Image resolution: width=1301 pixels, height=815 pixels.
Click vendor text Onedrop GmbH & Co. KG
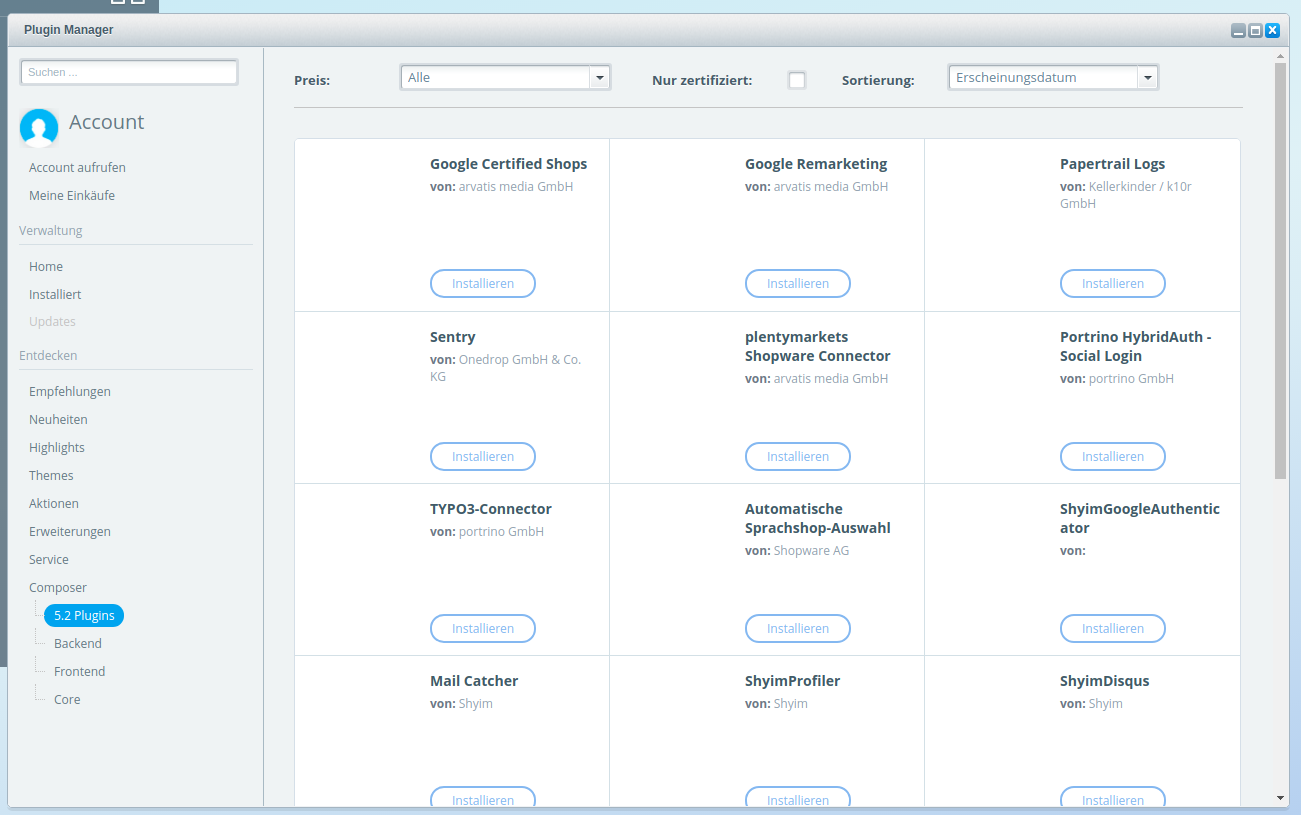[x=505, y=368]
